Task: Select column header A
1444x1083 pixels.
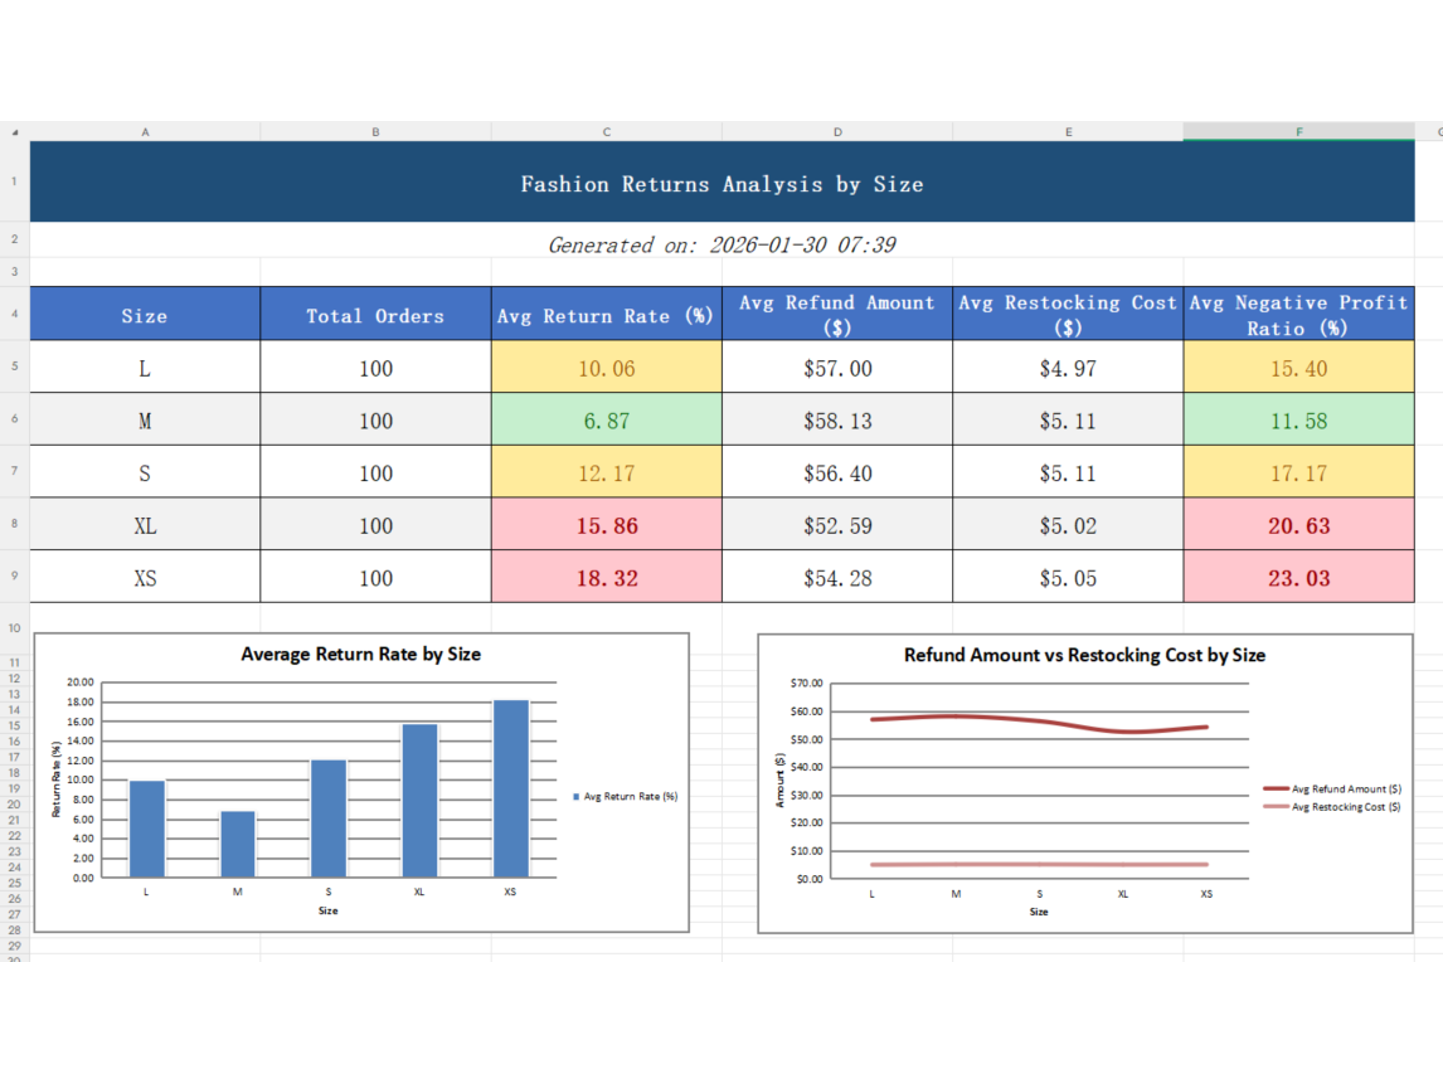Action: coord(145,131)
